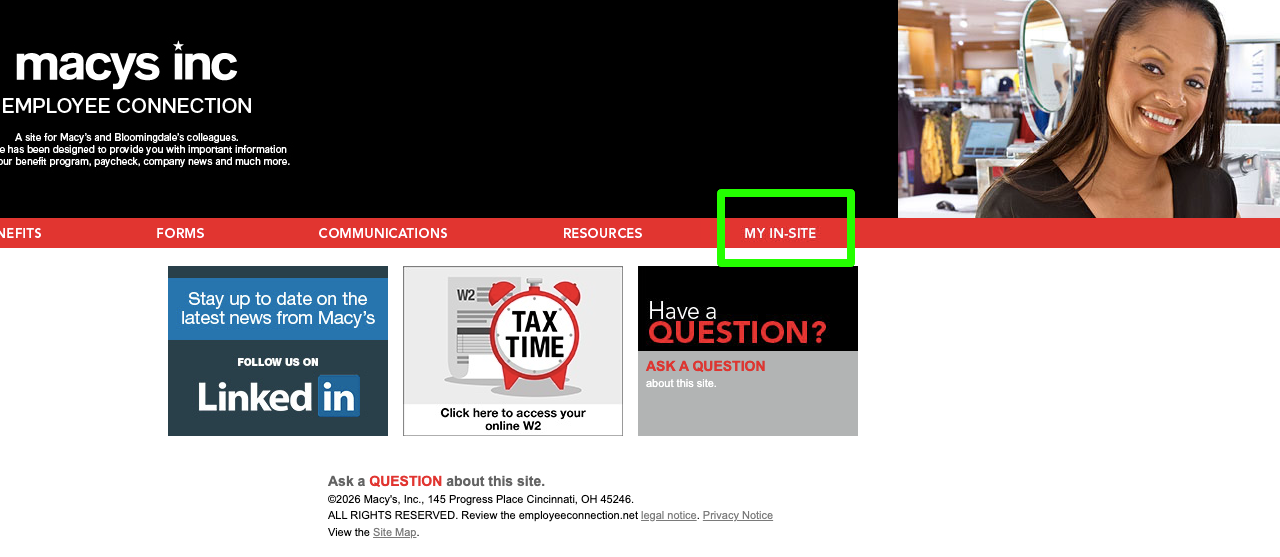Click the EMPLOYEE CONNECTION heading
Image resolution: width=1280 pixels, height=557 pixels.
(x=127, y=106)
